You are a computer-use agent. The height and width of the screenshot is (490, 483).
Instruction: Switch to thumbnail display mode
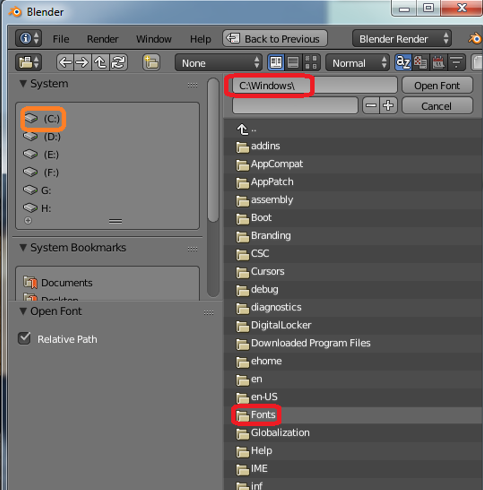coord(311,62)
